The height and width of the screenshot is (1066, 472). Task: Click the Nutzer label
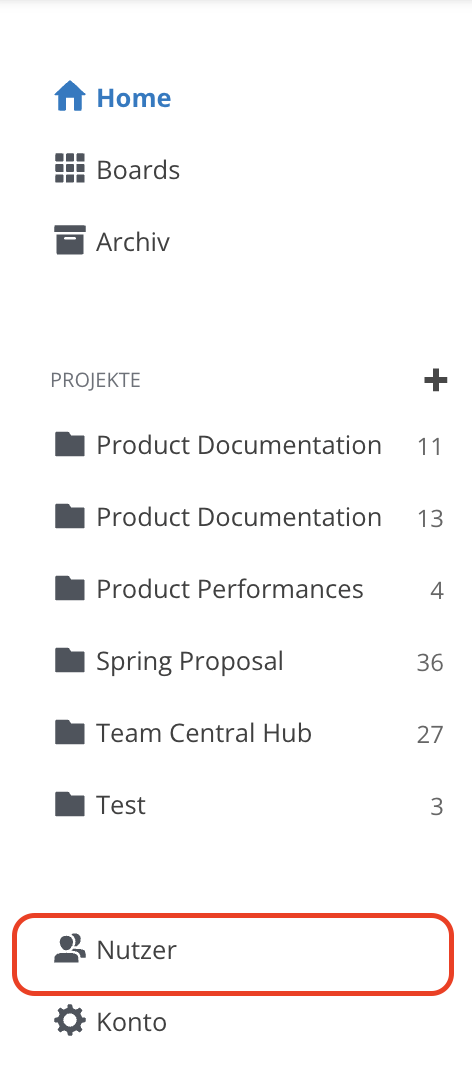[x=137, y=950]
